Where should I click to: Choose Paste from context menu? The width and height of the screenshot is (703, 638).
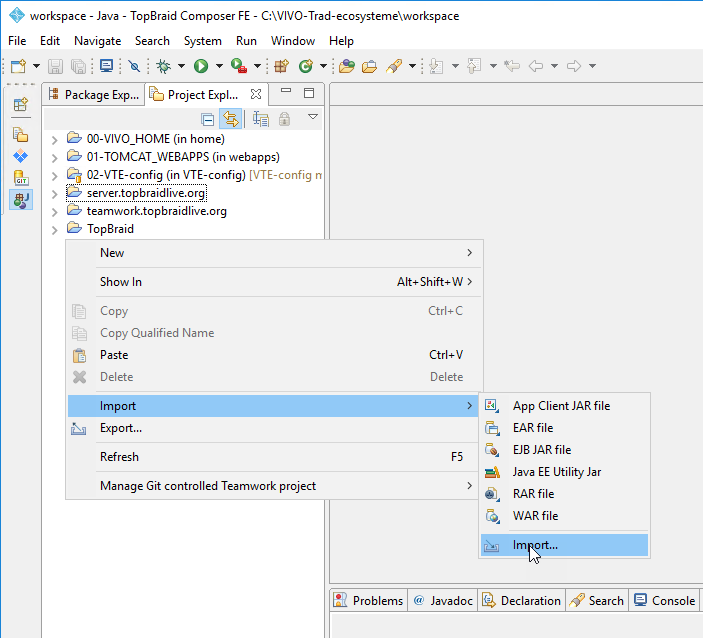[x=273, y=355]
